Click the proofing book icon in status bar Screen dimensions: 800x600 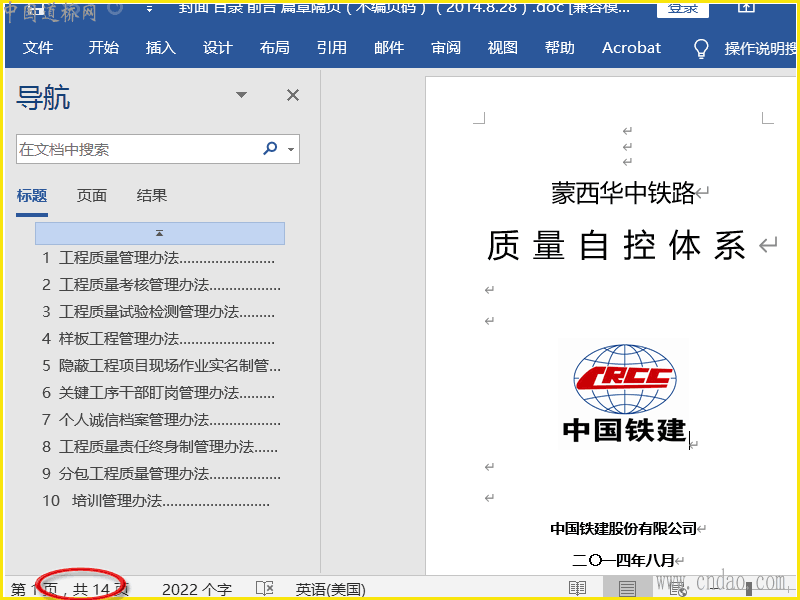[x=265, y=588]
